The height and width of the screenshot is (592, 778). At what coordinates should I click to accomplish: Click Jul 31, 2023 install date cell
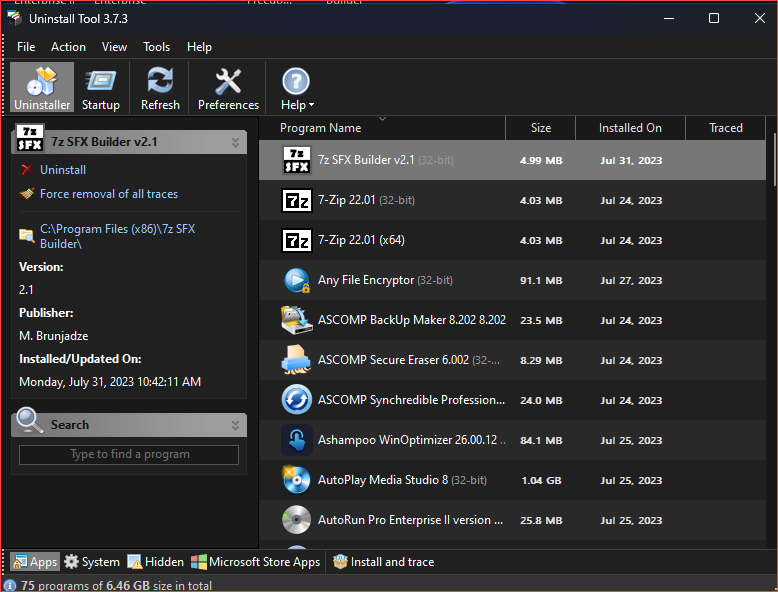click(x=631, y=160)
